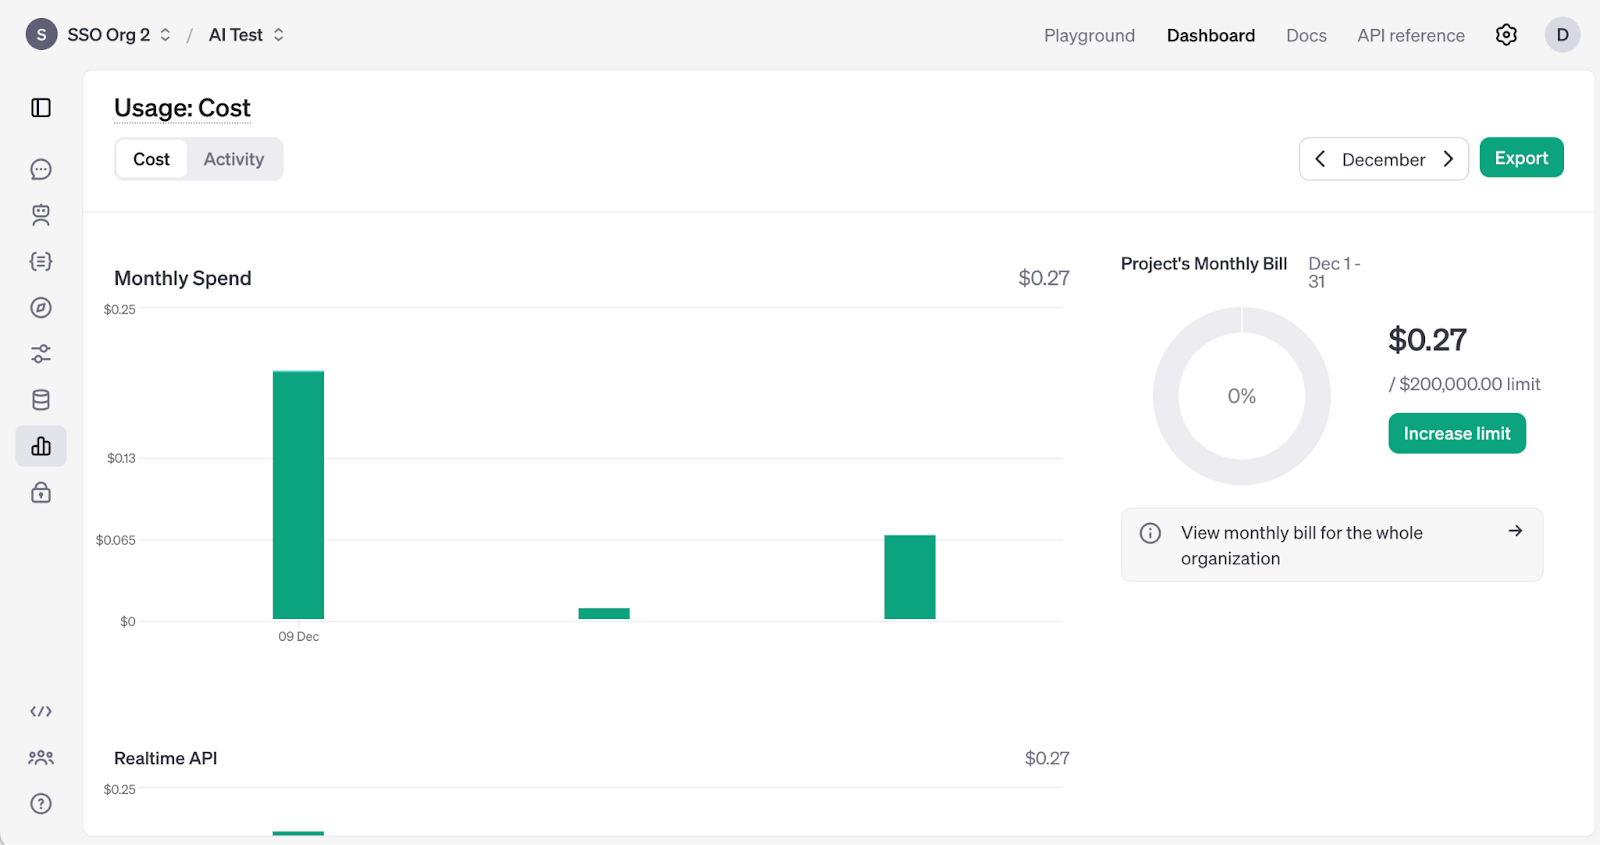Open the Playground nav item

(1089, 36)
